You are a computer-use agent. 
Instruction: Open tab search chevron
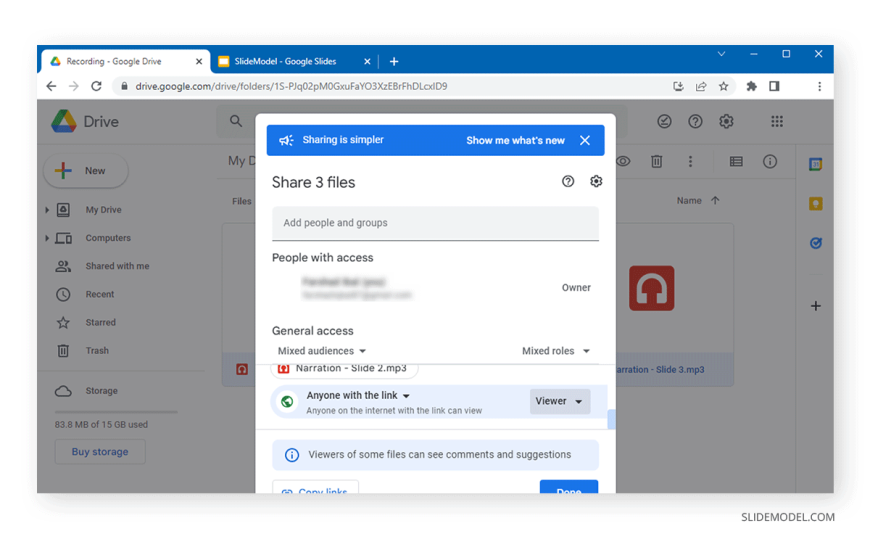(x=721, y=54)
